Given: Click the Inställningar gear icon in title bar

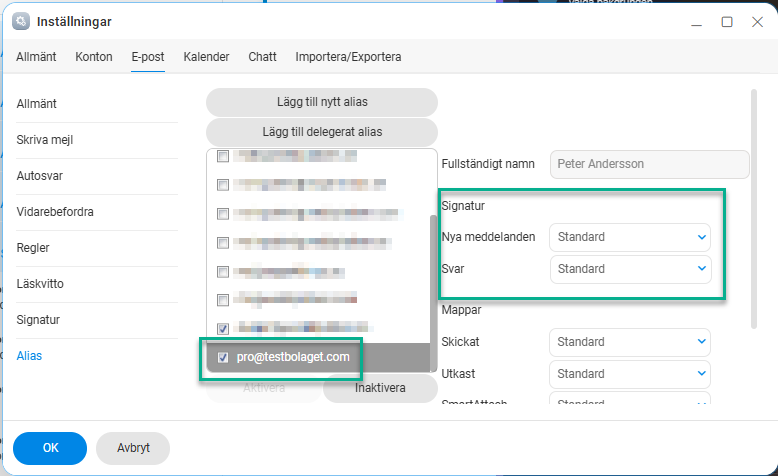Looking at the screenshot, I should click(21, 22).
